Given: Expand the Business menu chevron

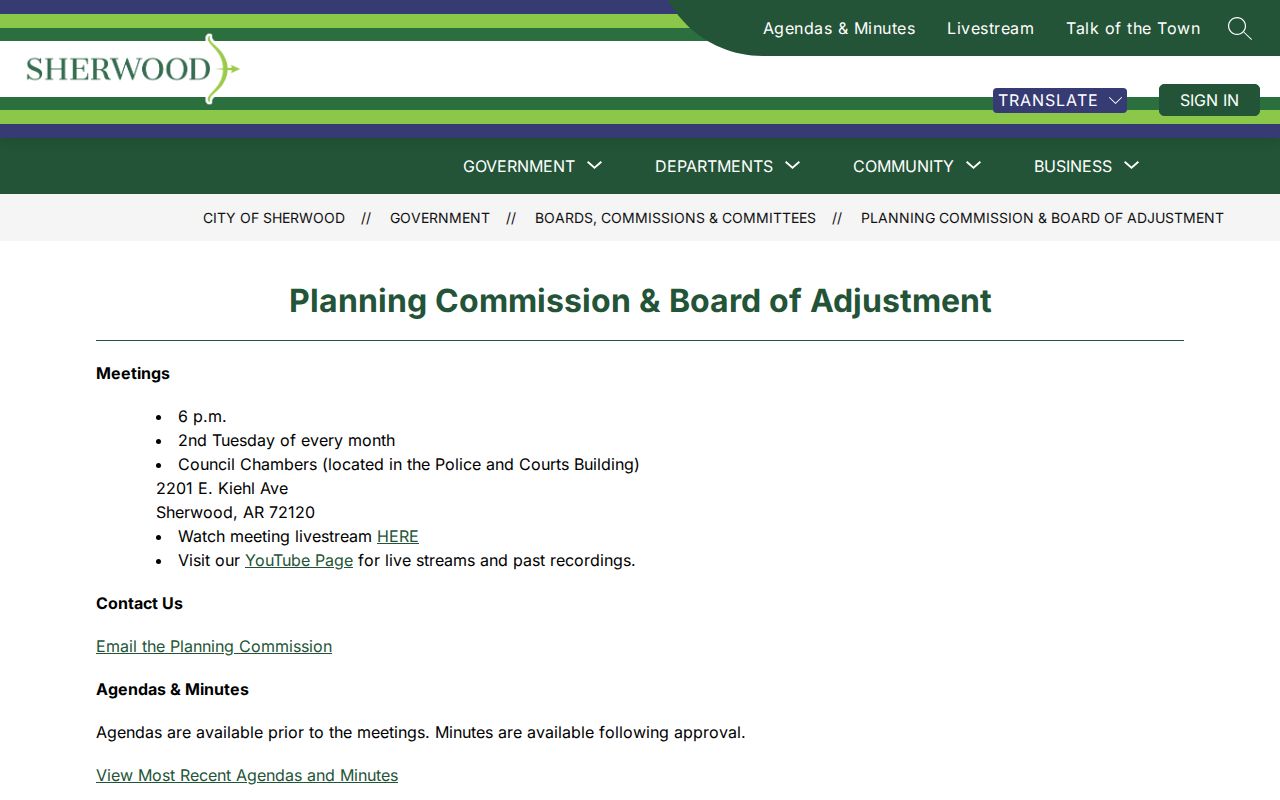Looking at the screenshot, I should point(1132,165).
